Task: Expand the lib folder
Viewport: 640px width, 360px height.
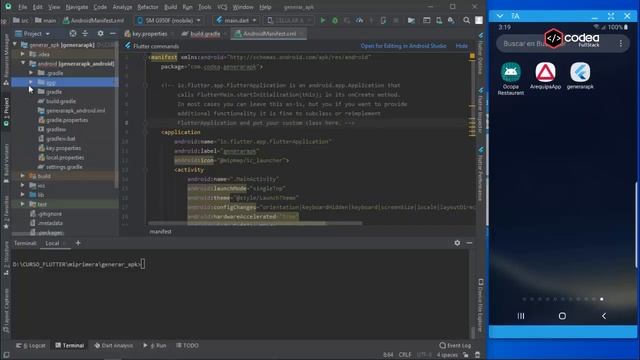Action: 23,195
